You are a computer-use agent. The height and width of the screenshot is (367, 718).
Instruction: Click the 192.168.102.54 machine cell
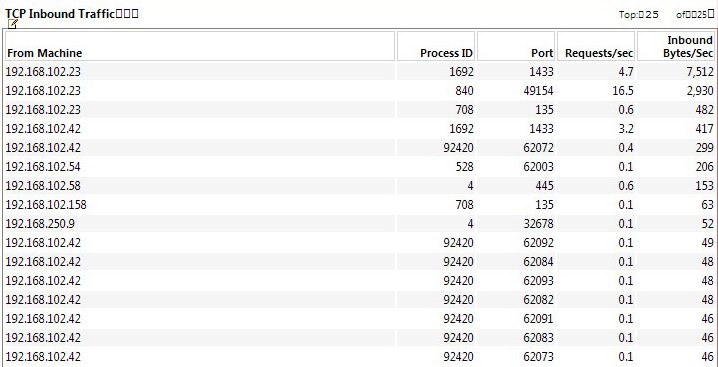pos(43,167)
